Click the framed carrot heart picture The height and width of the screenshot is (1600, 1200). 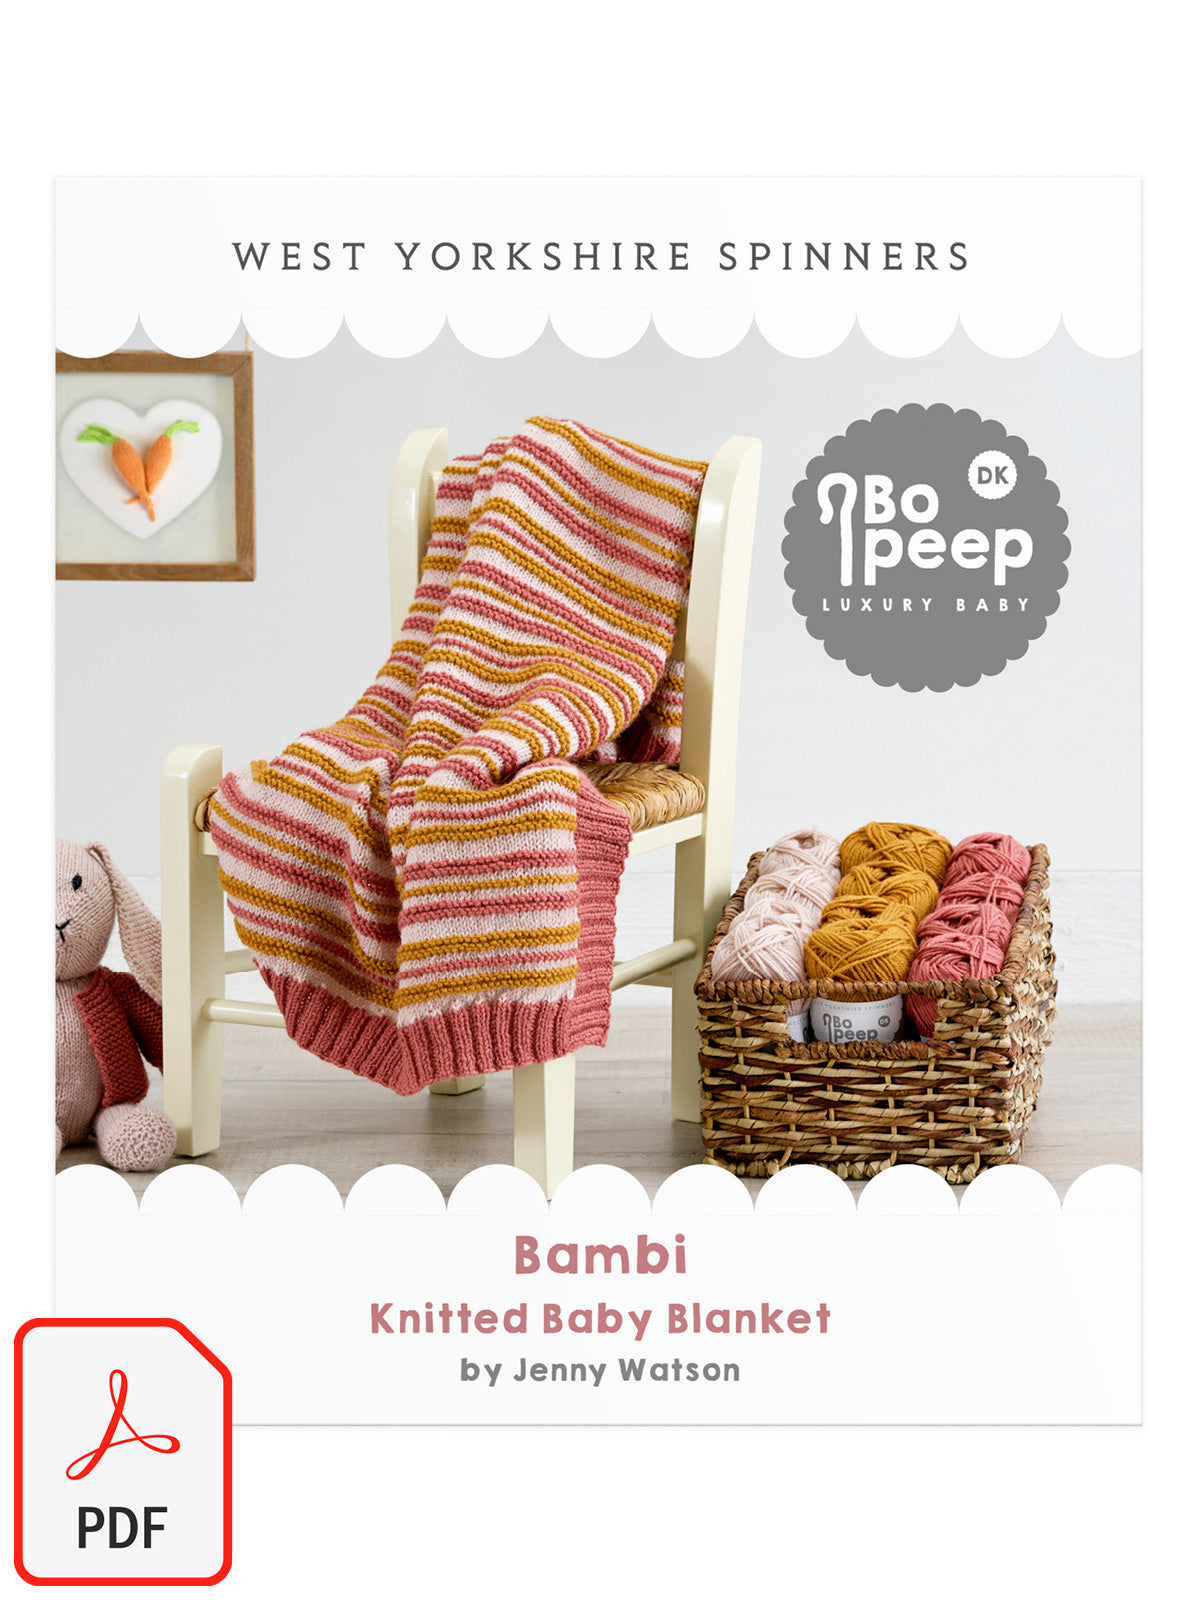tap(154, 465)
